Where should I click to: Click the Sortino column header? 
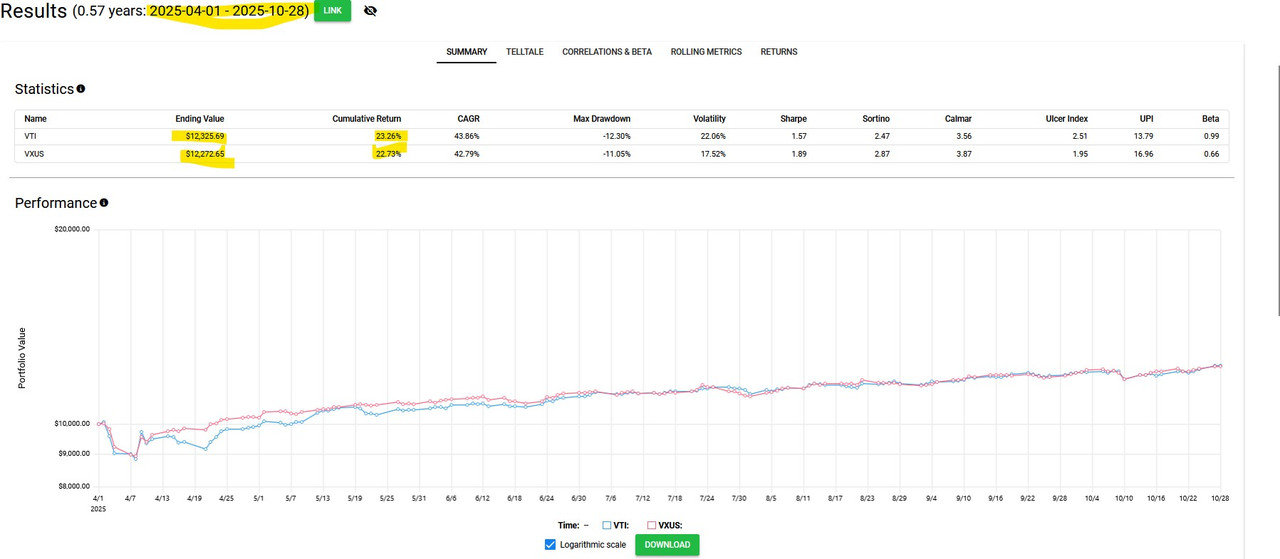pos(875,119)
